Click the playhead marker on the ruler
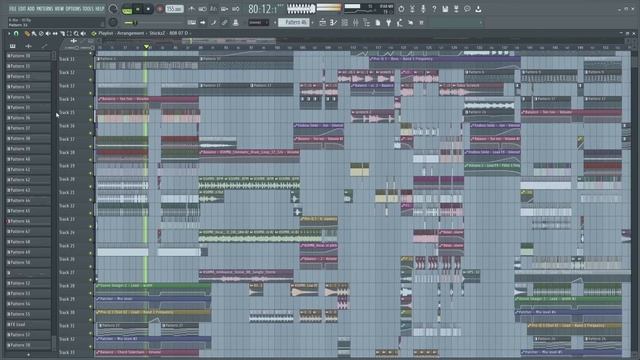Image resolution: width=640 pixels, height=360 pixels. tap(147, 47)
